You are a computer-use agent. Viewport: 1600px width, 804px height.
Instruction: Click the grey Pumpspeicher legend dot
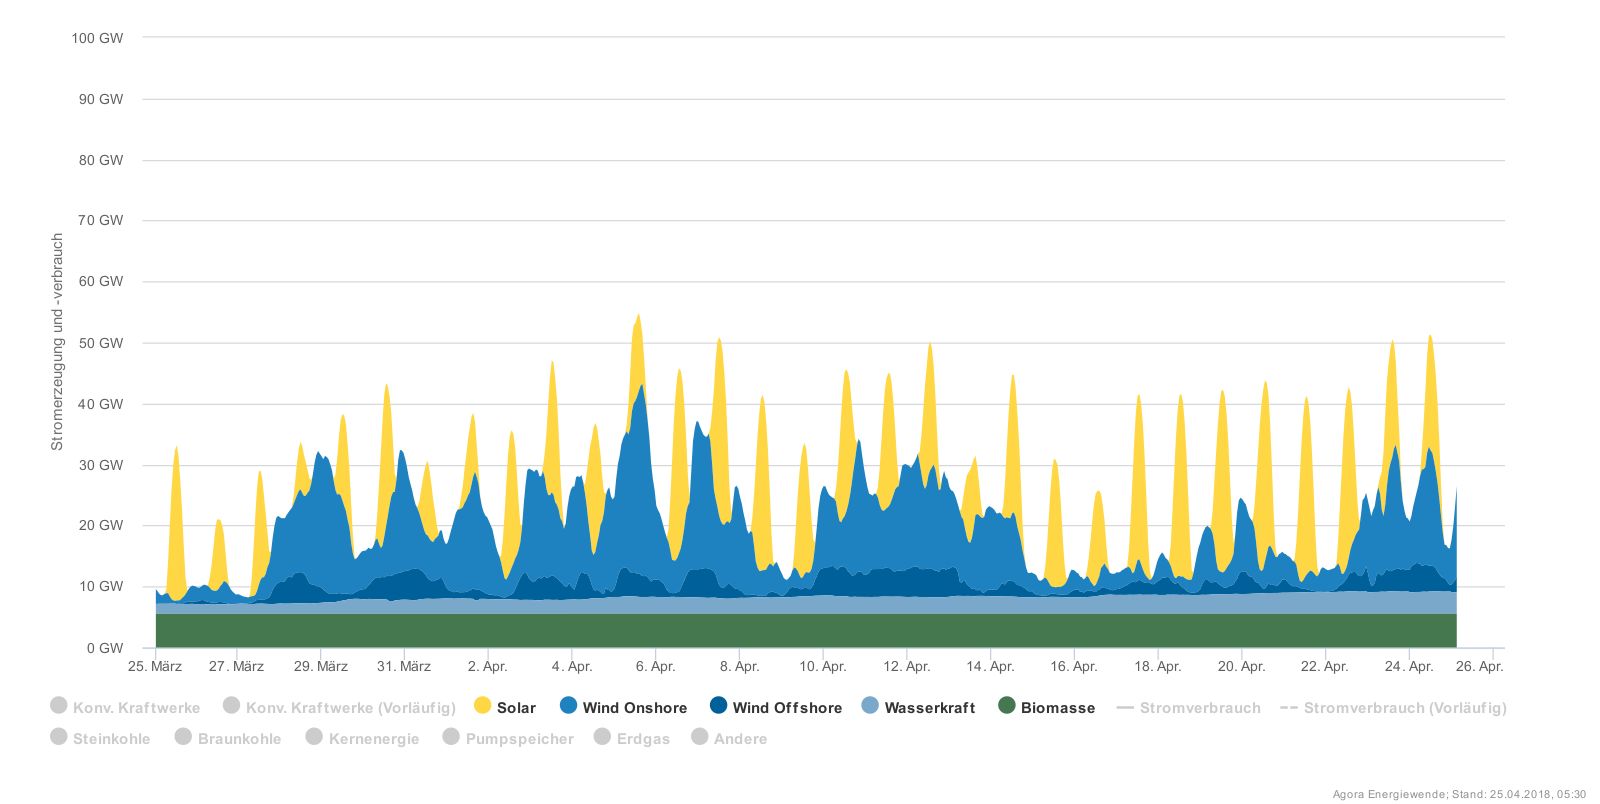(451, 737)
